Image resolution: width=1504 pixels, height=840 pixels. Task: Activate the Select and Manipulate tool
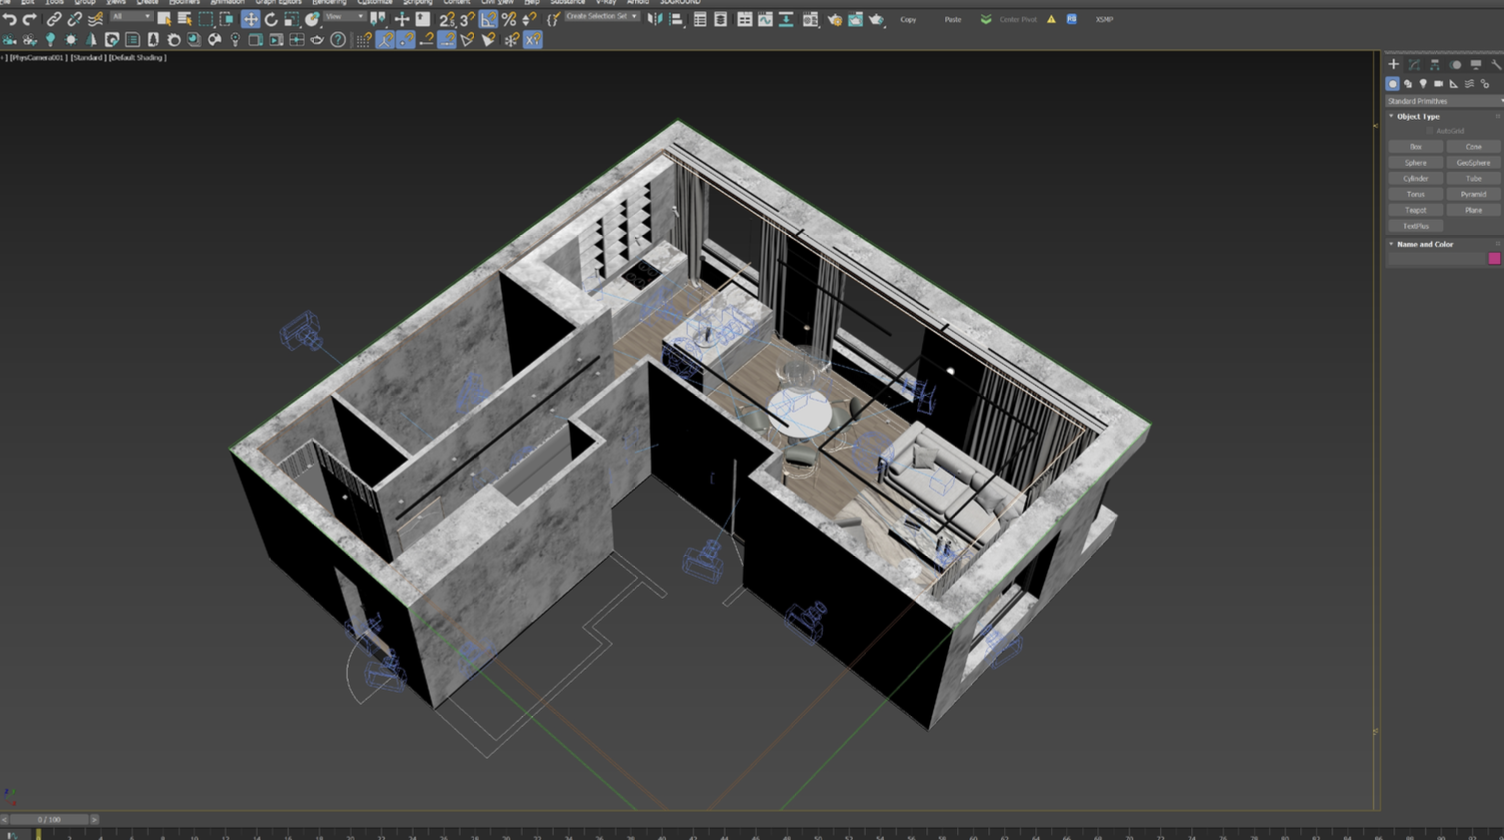(x=401, y=19)
